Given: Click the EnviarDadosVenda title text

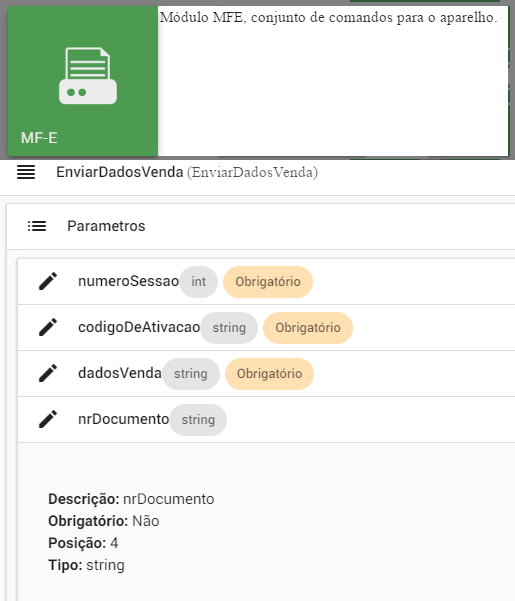Looking at the screenshot, I should click(x=120, y=172).
